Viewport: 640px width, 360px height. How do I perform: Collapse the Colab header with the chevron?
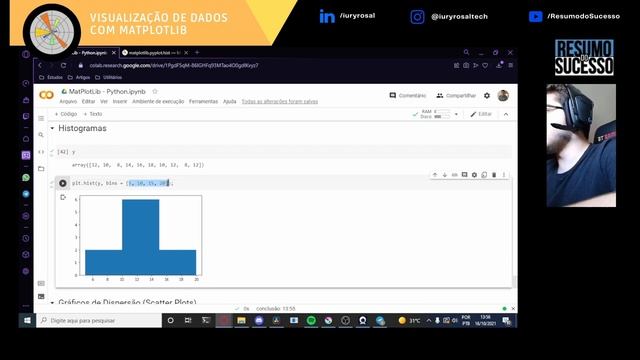(506, 114)
